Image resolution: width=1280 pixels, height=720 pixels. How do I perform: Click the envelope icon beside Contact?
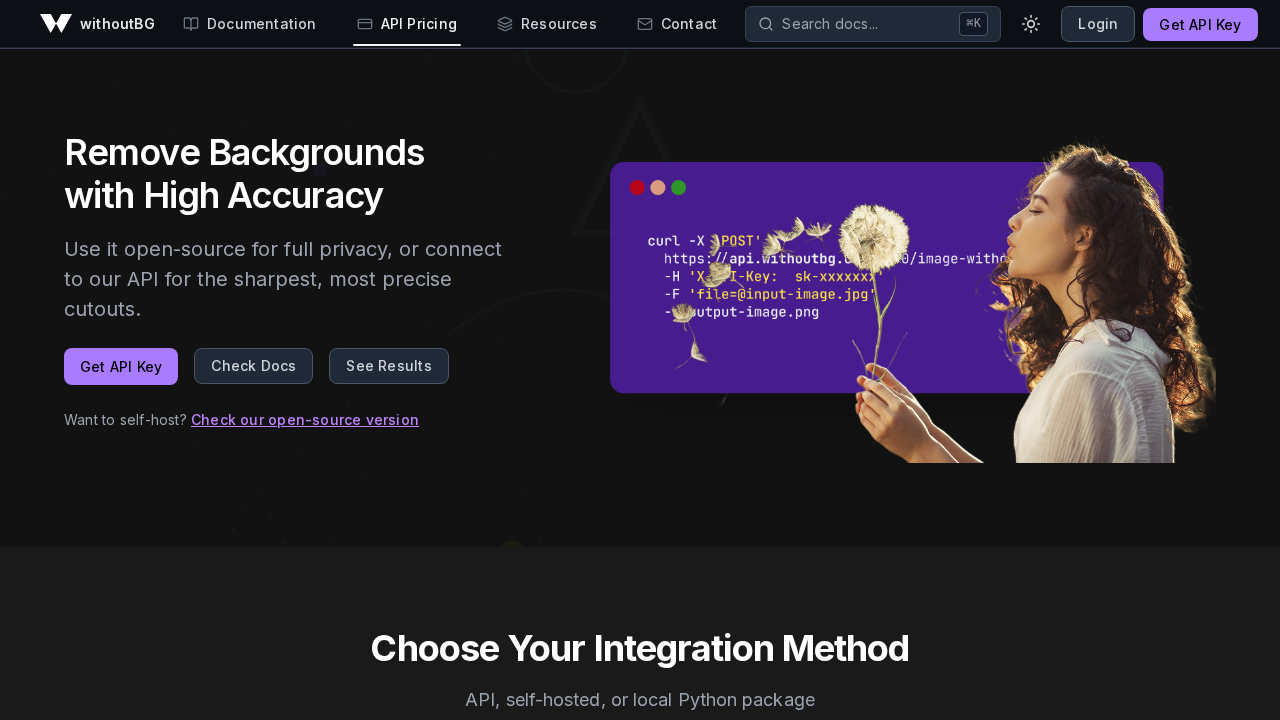(x=645, y=23)
